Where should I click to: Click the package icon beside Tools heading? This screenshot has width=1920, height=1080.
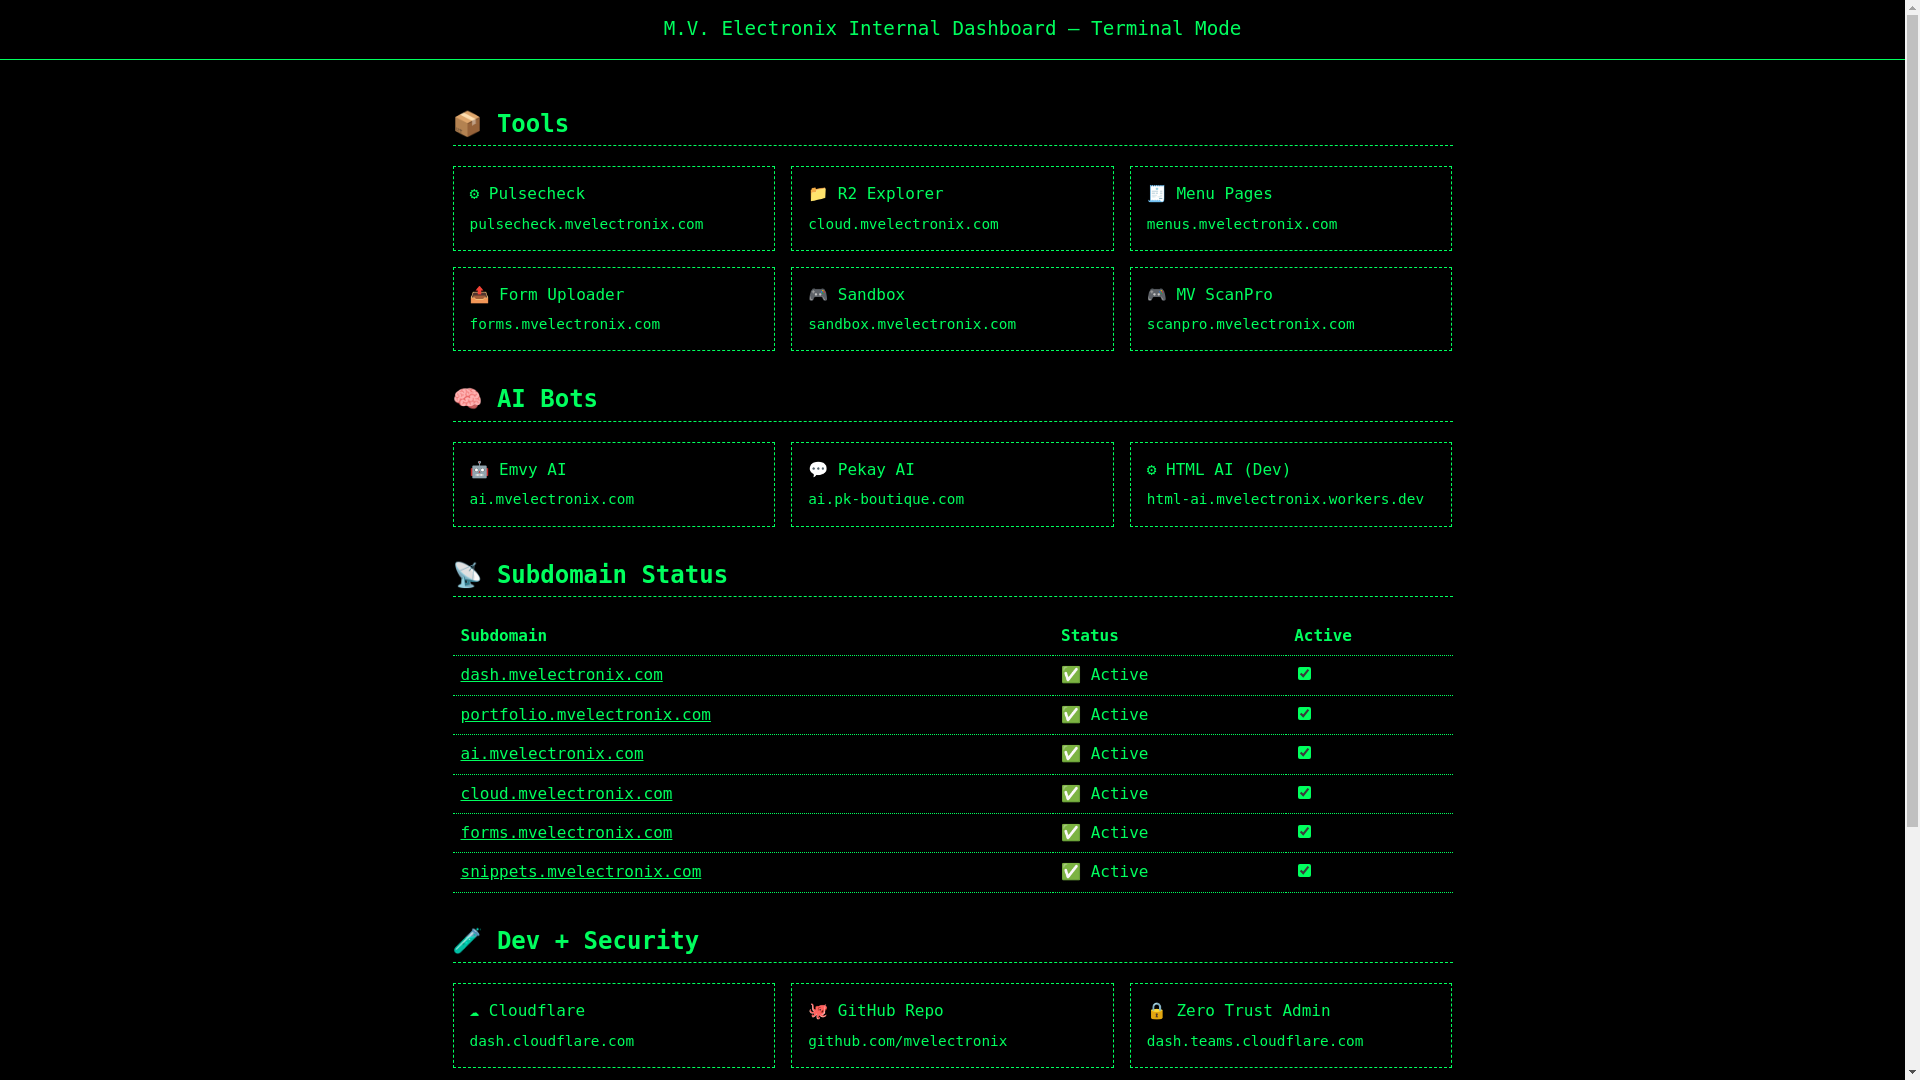point(467,124)
